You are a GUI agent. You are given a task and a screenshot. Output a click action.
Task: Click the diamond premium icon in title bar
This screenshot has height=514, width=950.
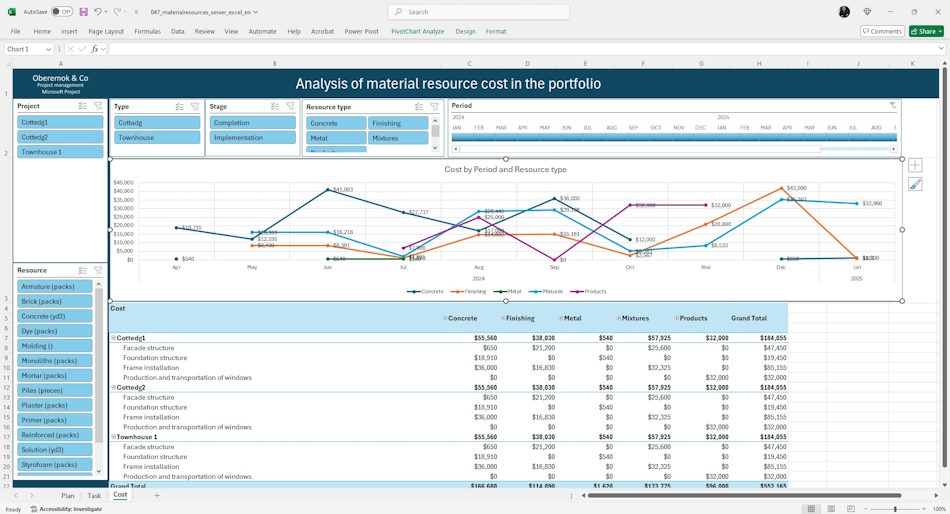[x=867, y=12]
